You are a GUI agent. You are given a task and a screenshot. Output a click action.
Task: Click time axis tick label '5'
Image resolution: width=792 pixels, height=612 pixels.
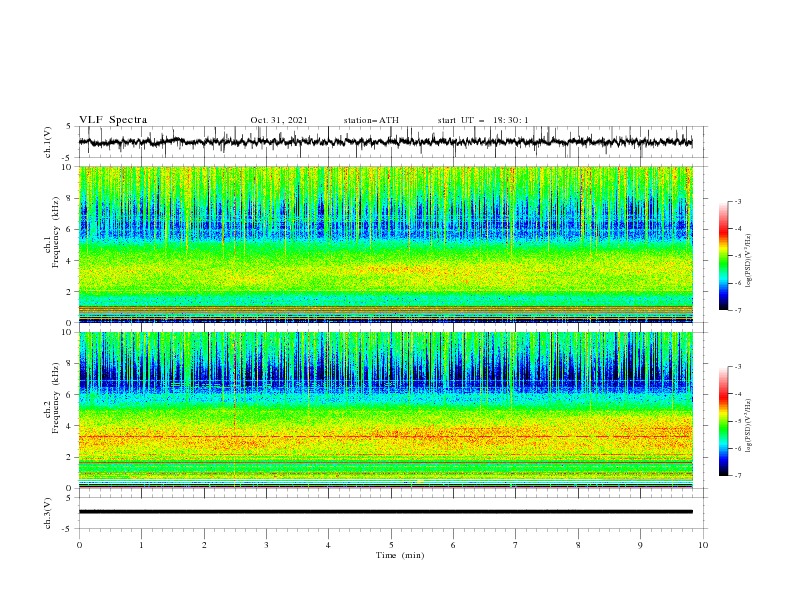click(x=391, y=545)
